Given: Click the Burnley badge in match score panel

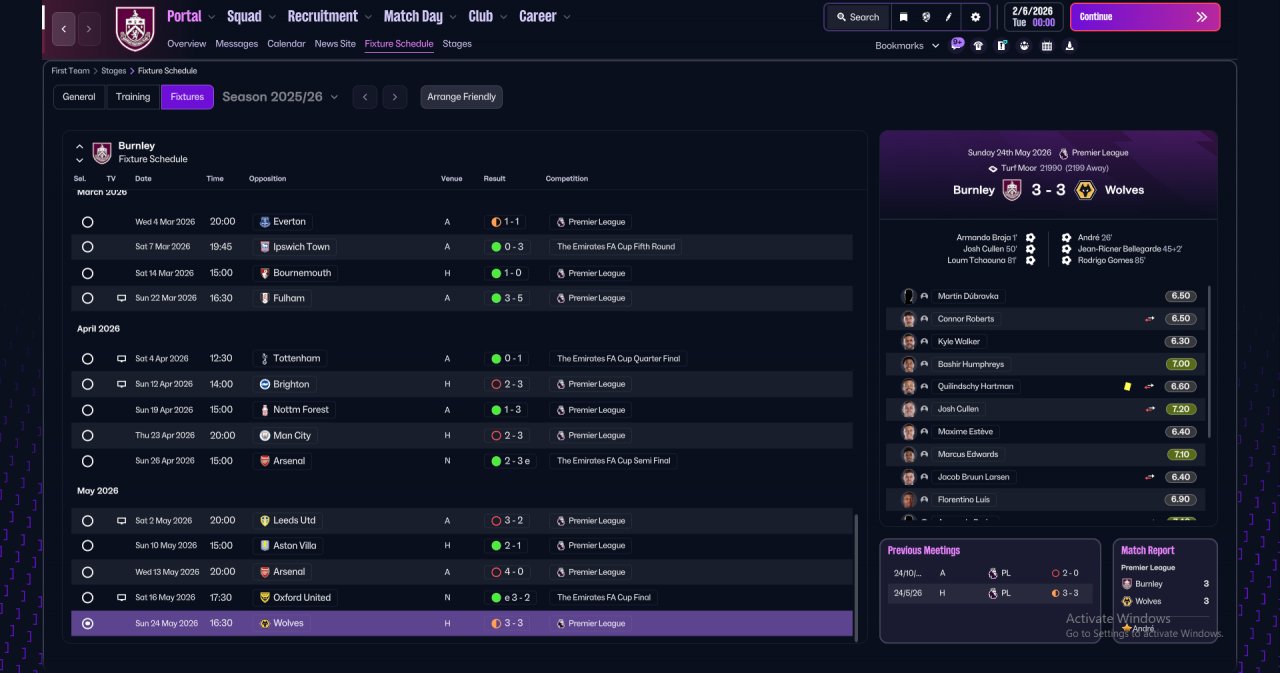Looking at the screenshot, I should coord(1011,190).
